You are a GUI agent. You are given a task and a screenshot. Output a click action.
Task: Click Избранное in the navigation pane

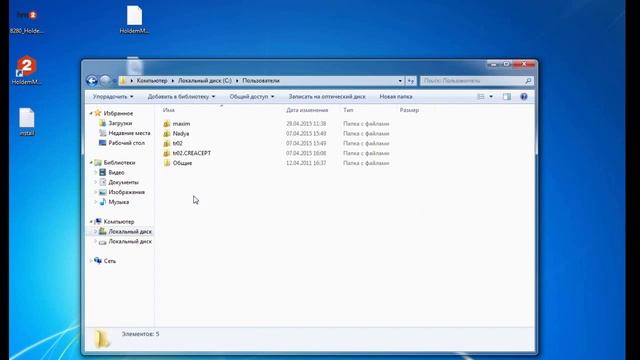pos(118,113)
